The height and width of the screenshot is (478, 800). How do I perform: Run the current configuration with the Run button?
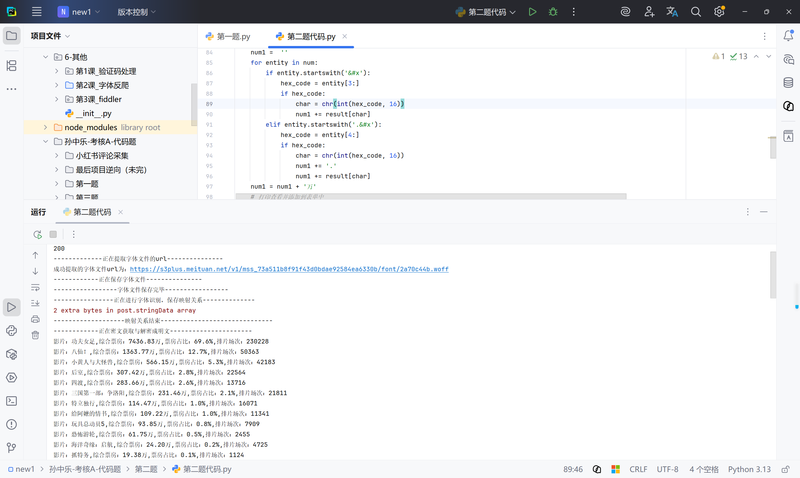(532, 12)
